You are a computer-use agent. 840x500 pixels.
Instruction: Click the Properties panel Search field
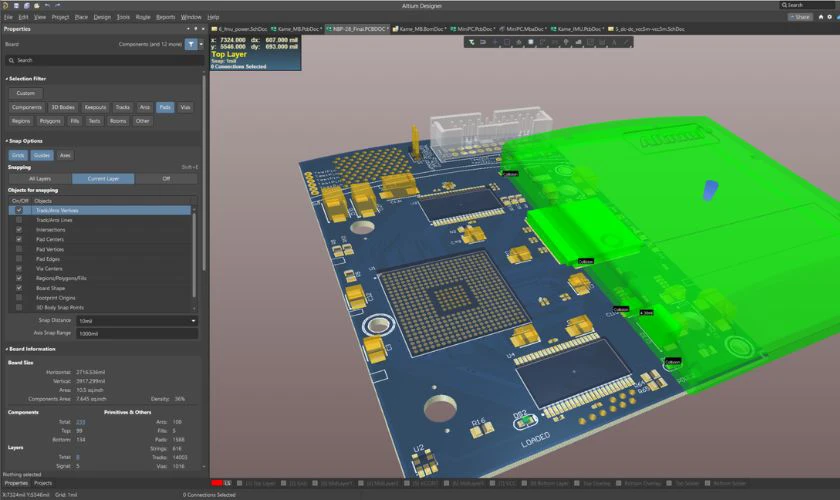coord(104,61)
